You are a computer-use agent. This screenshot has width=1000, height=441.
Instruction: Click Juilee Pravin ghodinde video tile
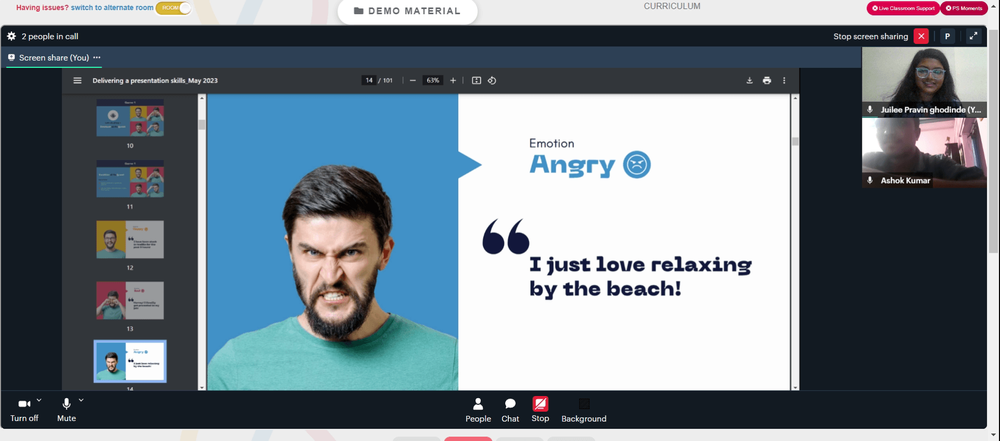coord(924,82)
